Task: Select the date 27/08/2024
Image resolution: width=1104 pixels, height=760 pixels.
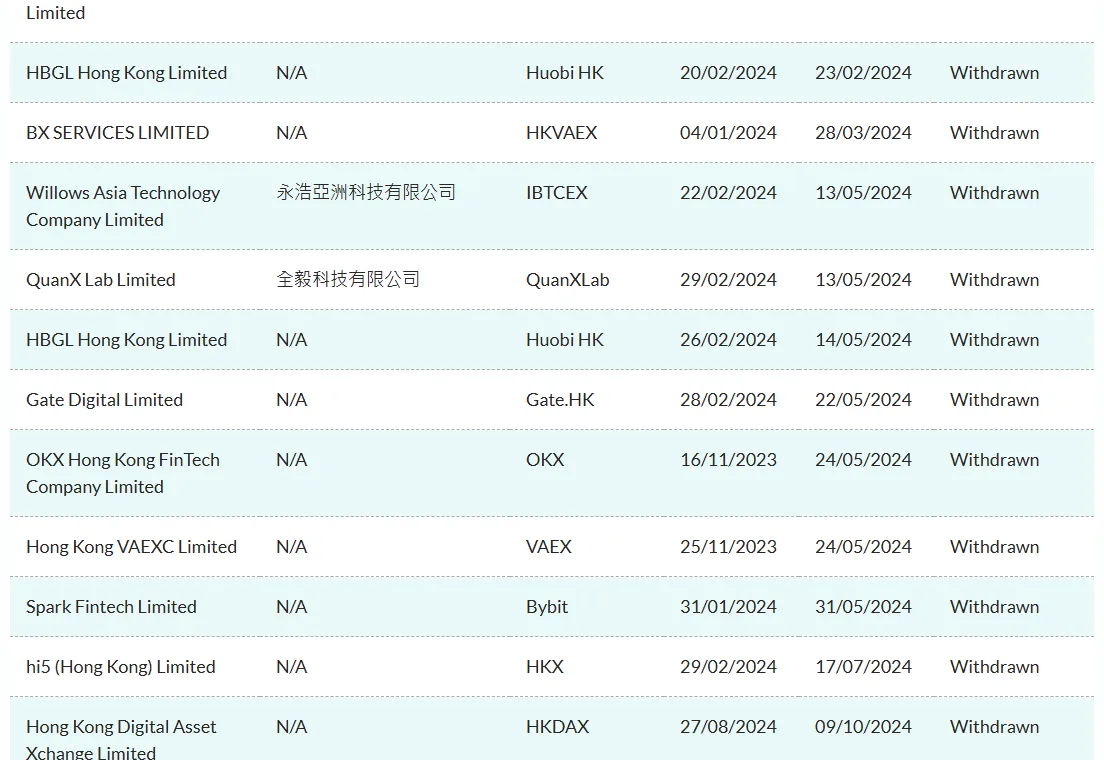Action: pyautogui.click(x=728, y=726)
